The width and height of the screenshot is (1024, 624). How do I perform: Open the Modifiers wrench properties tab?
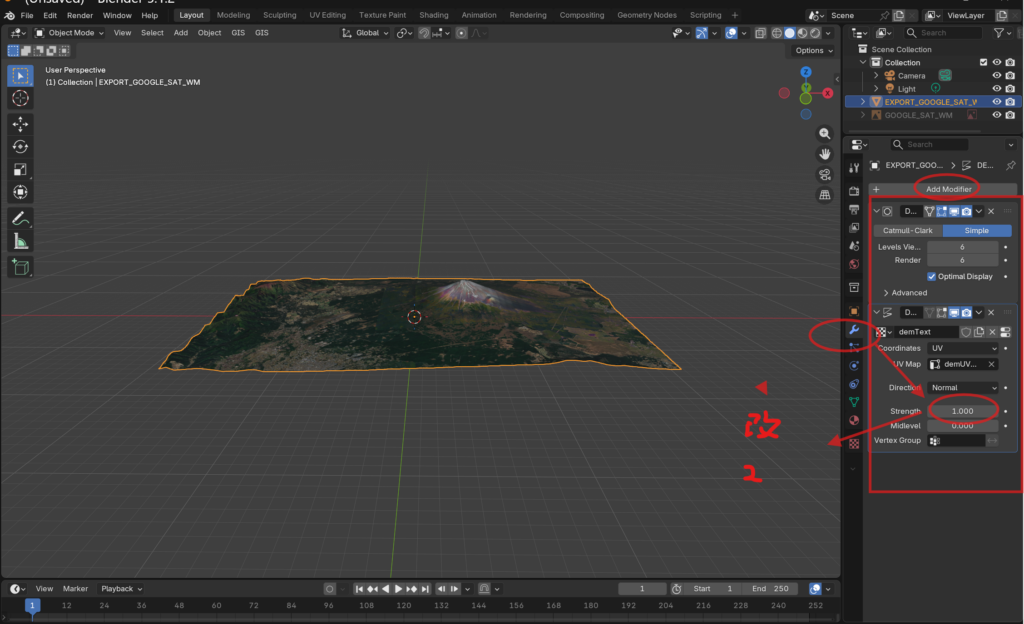tap(854, 330)
